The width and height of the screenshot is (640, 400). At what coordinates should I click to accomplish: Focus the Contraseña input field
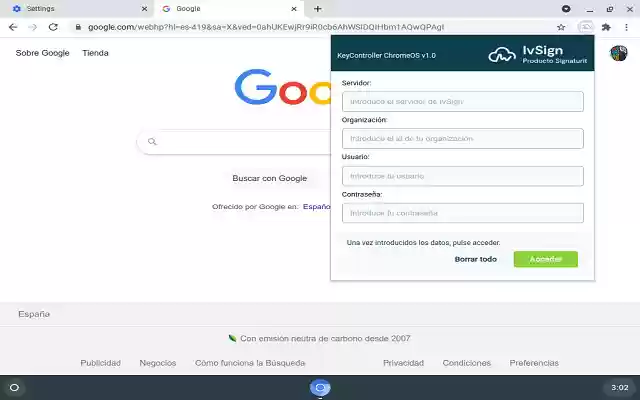pyautogui.click(x=462, y=213)
